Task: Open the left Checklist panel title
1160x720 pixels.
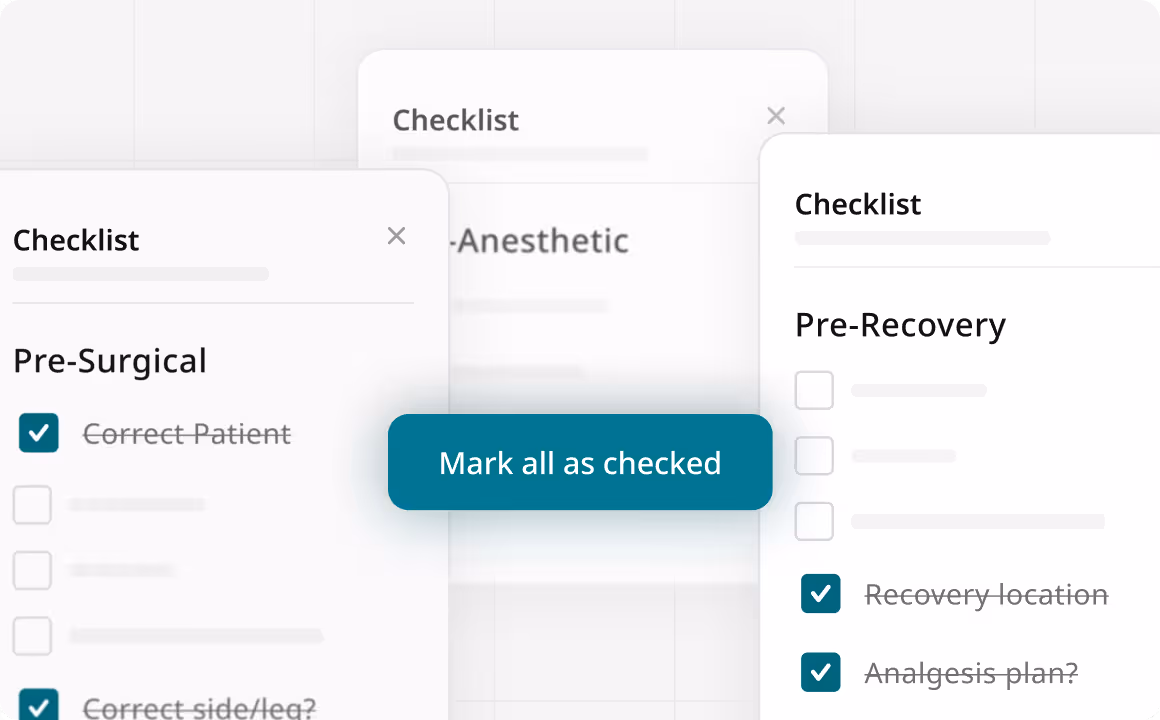Action: point(76,240)
